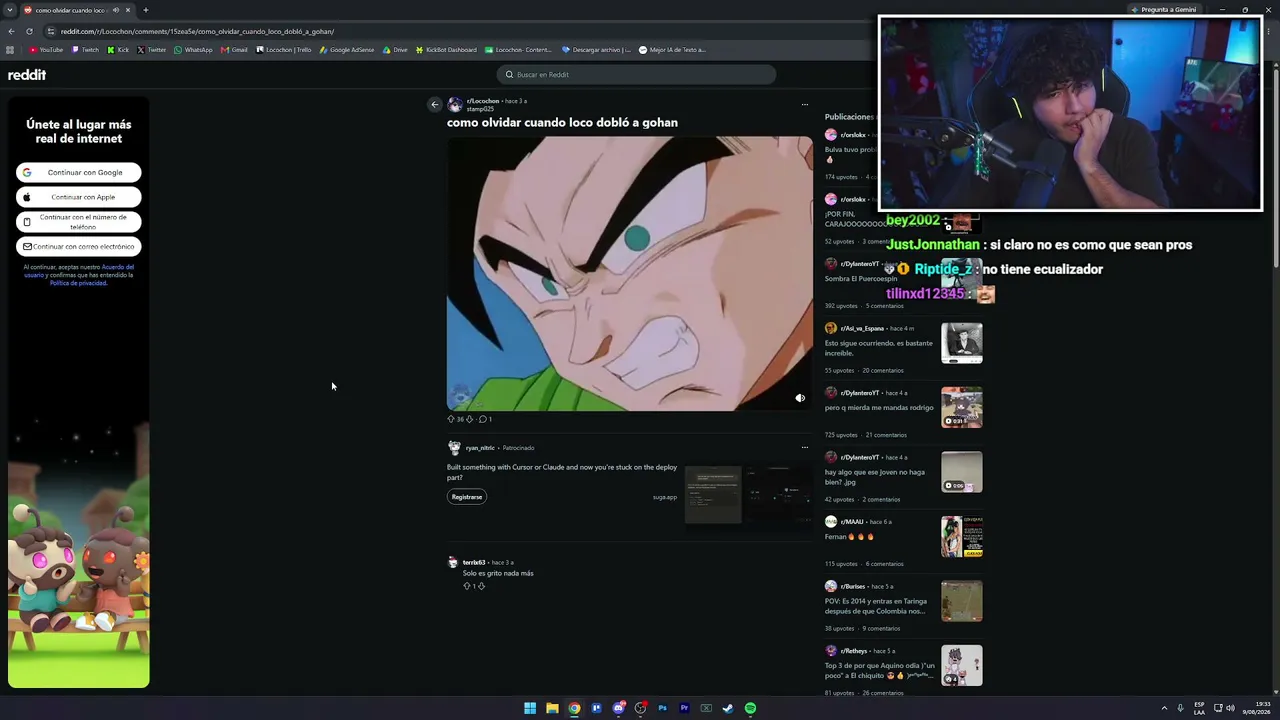Open the r/Locochon subreddit link
The width and height of the screenshot is (1280, 720).
coord(483,101)
